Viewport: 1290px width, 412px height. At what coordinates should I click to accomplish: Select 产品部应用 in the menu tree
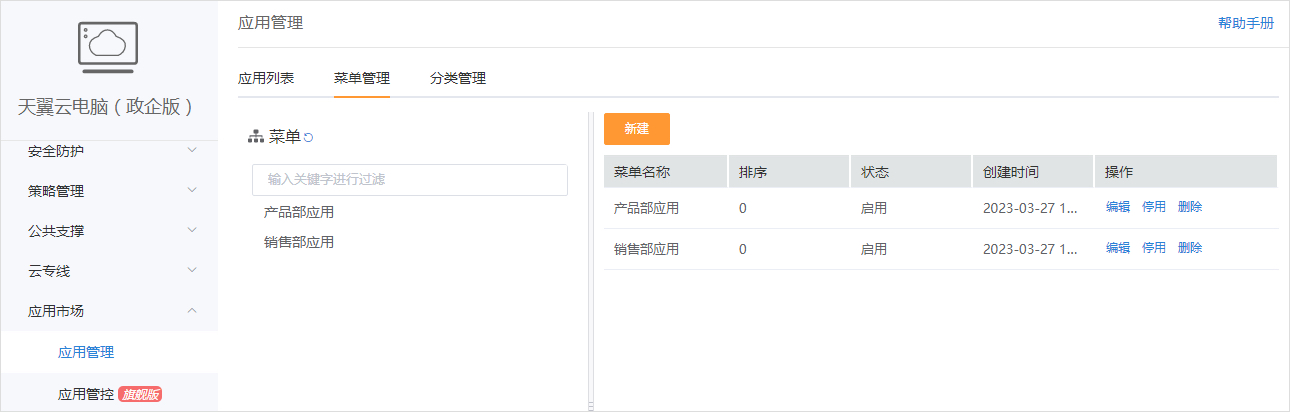(x=299, y=212)
